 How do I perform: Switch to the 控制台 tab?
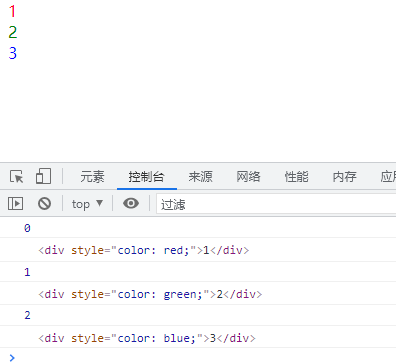click(147, 176)
